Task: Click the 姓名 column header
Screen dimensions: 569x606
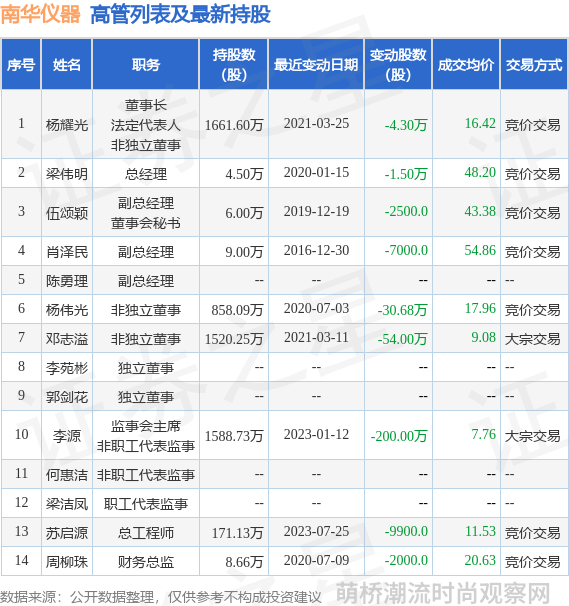Action: pos(66,65)
